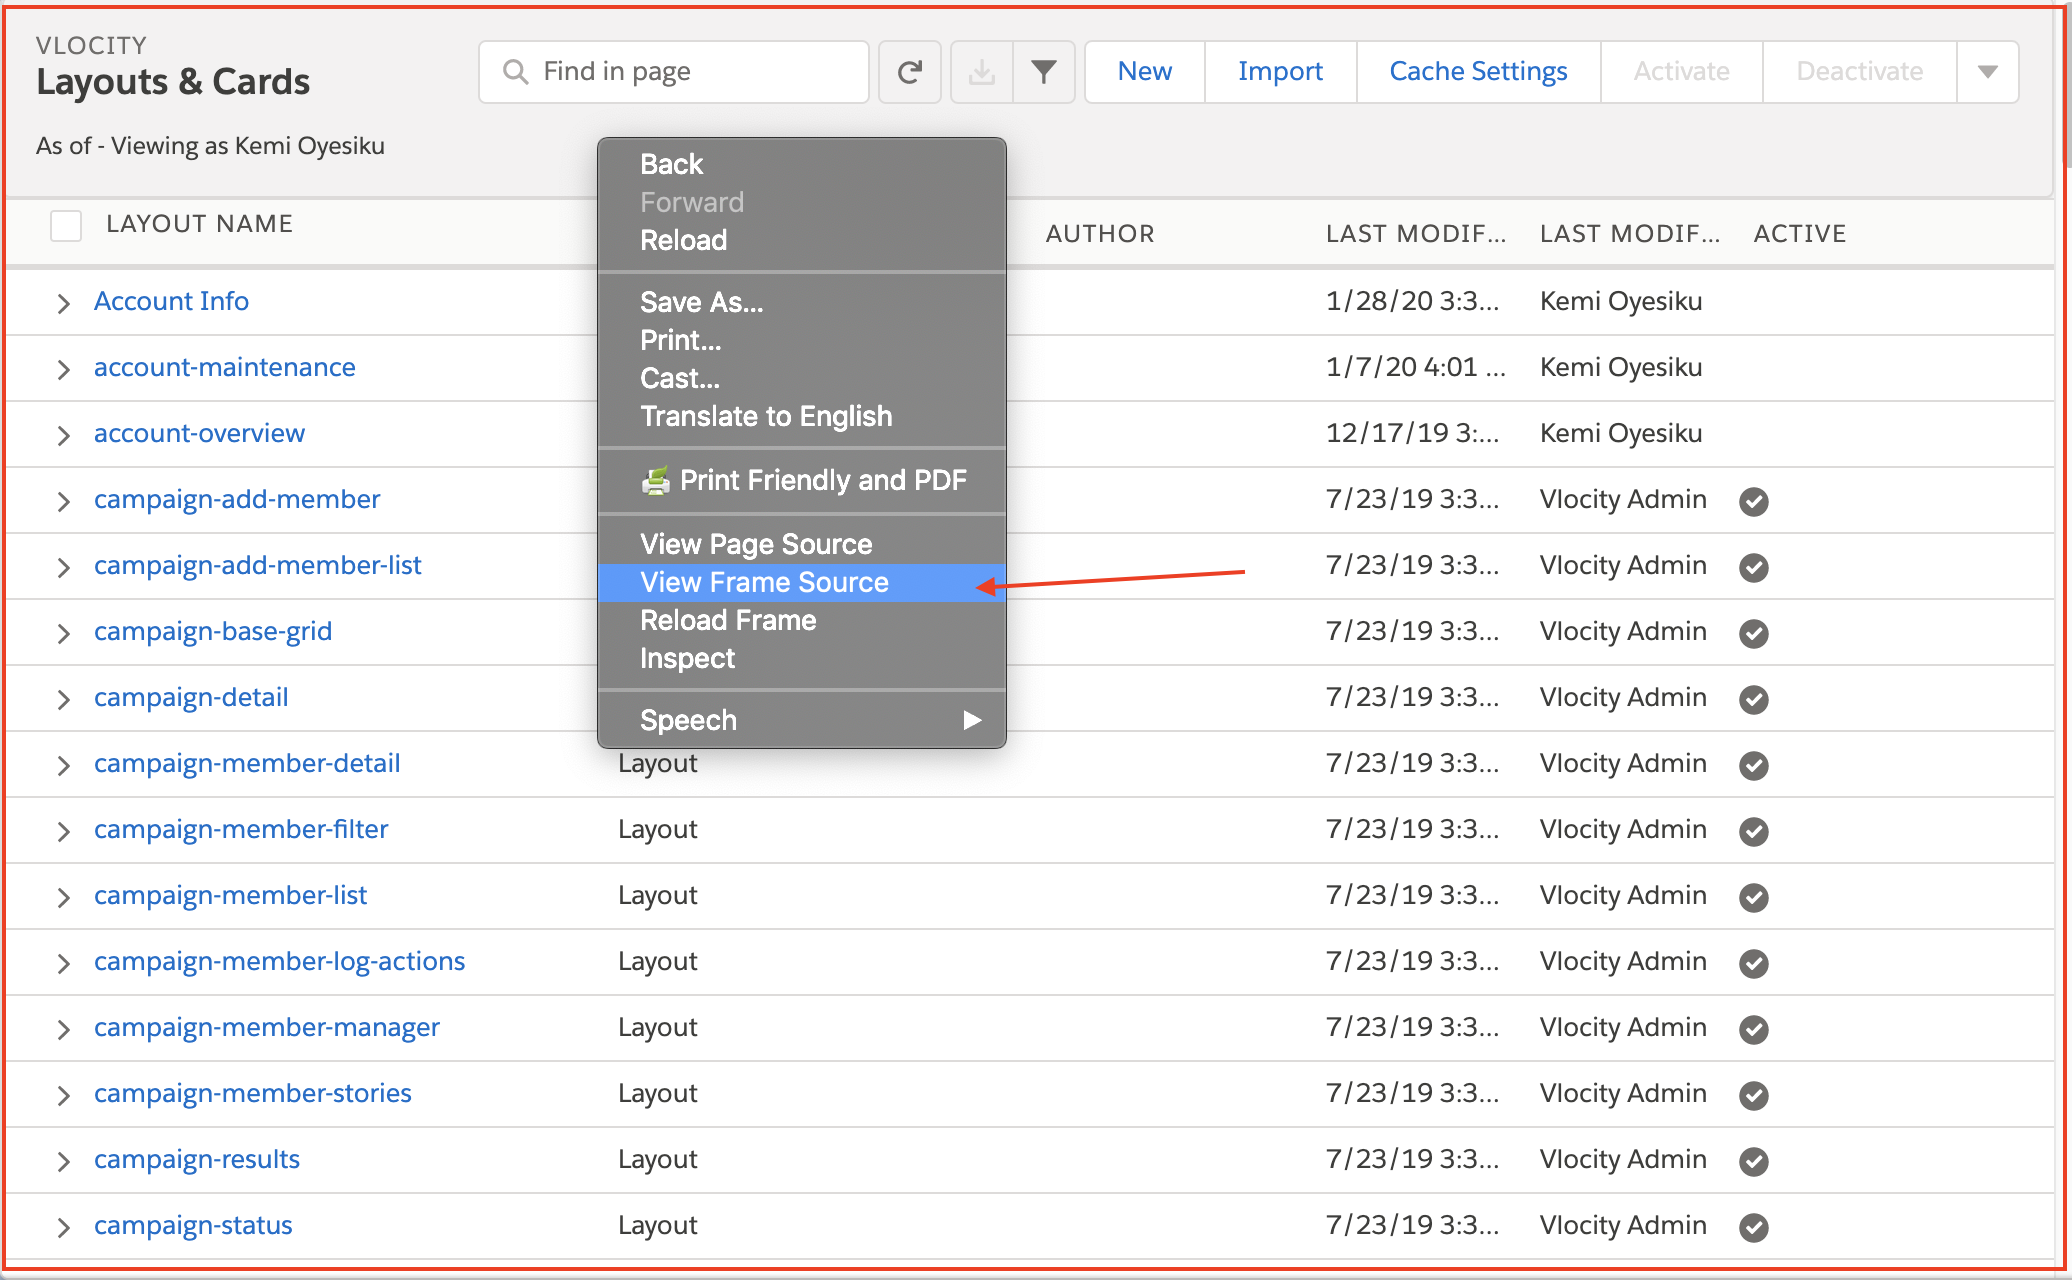Expand the campaign-member-list row
Image resolution: width=2072 pixels, height=1280 pixels.
63,897
